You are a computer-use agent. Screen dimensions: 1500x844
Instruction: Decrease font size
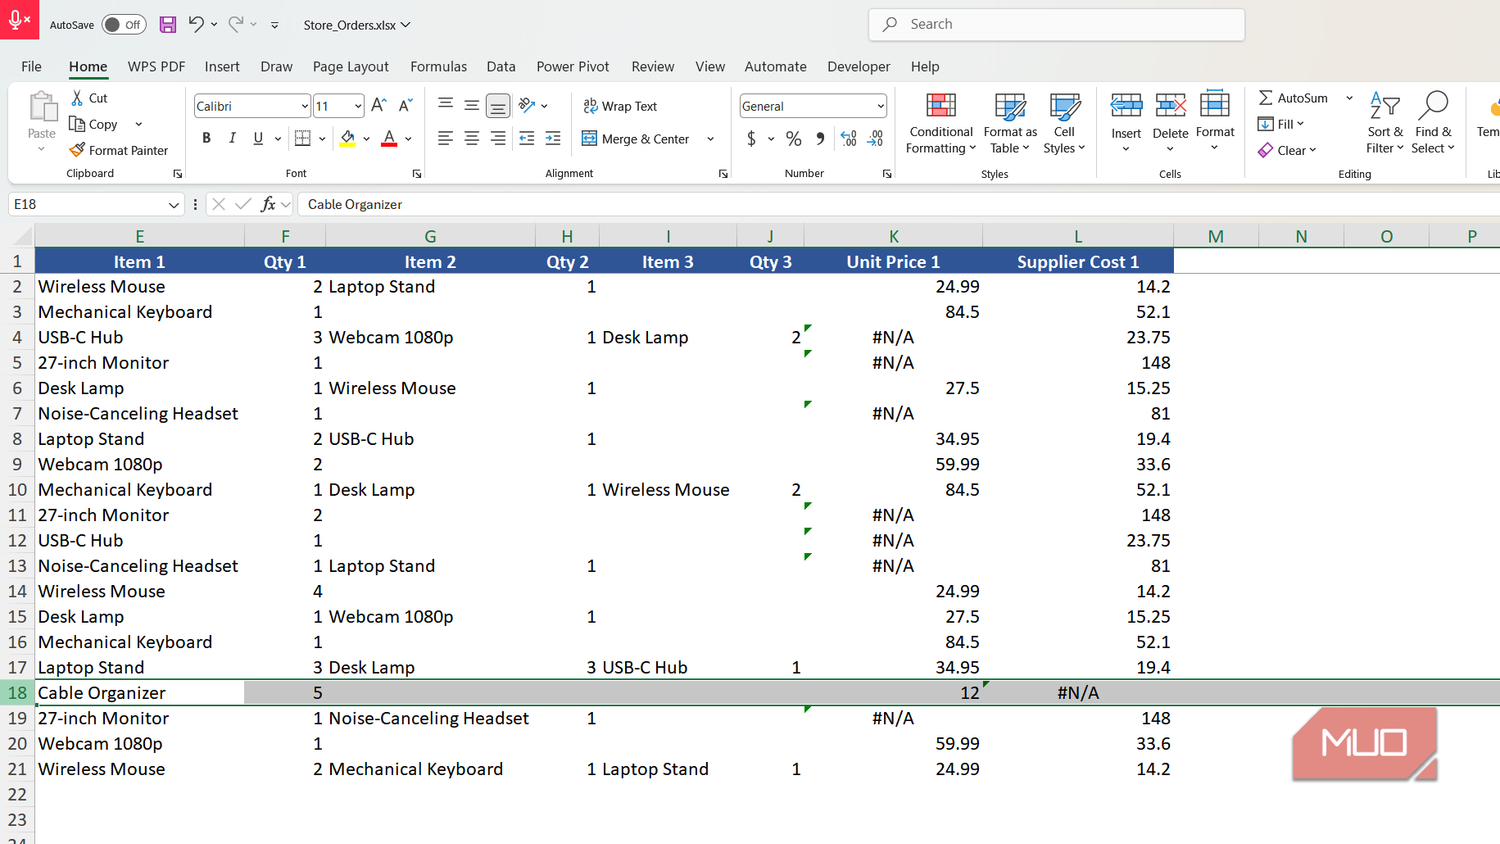[x=405, y=105]
